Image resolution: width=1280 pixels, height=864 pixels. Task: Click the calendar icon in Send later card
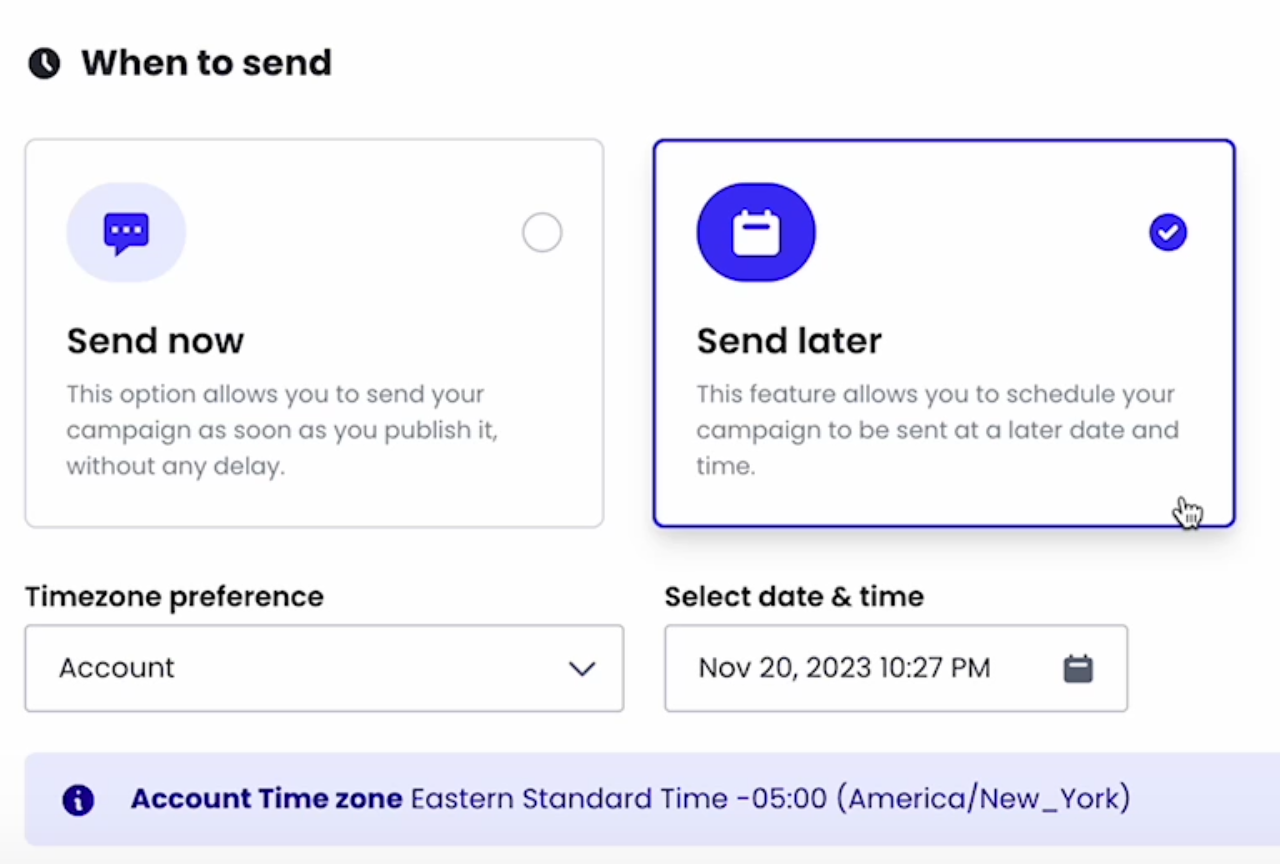click(756, 233)
